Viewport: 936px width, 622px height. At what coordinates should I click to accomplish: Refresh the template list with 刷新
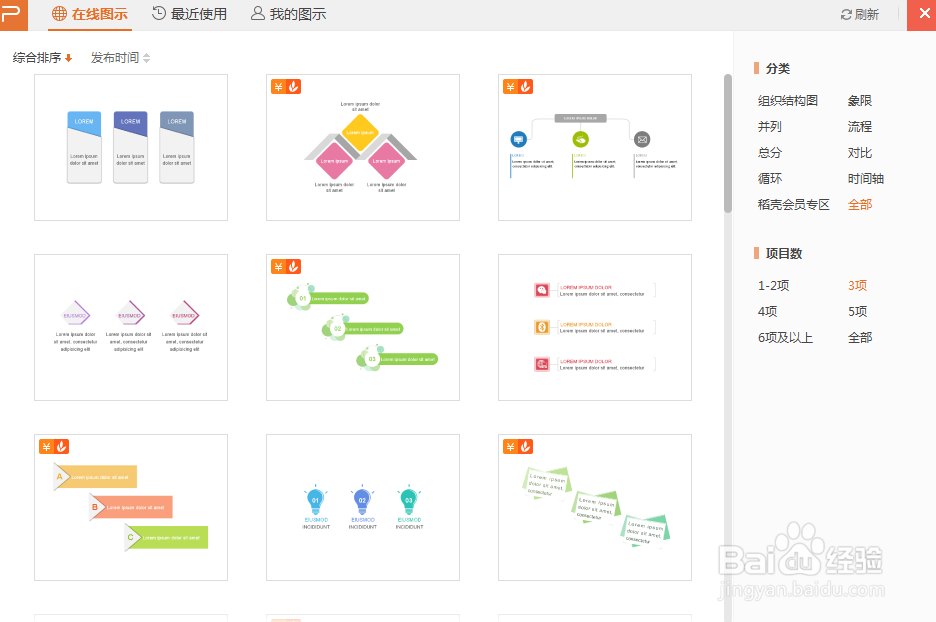coord(862,14)
